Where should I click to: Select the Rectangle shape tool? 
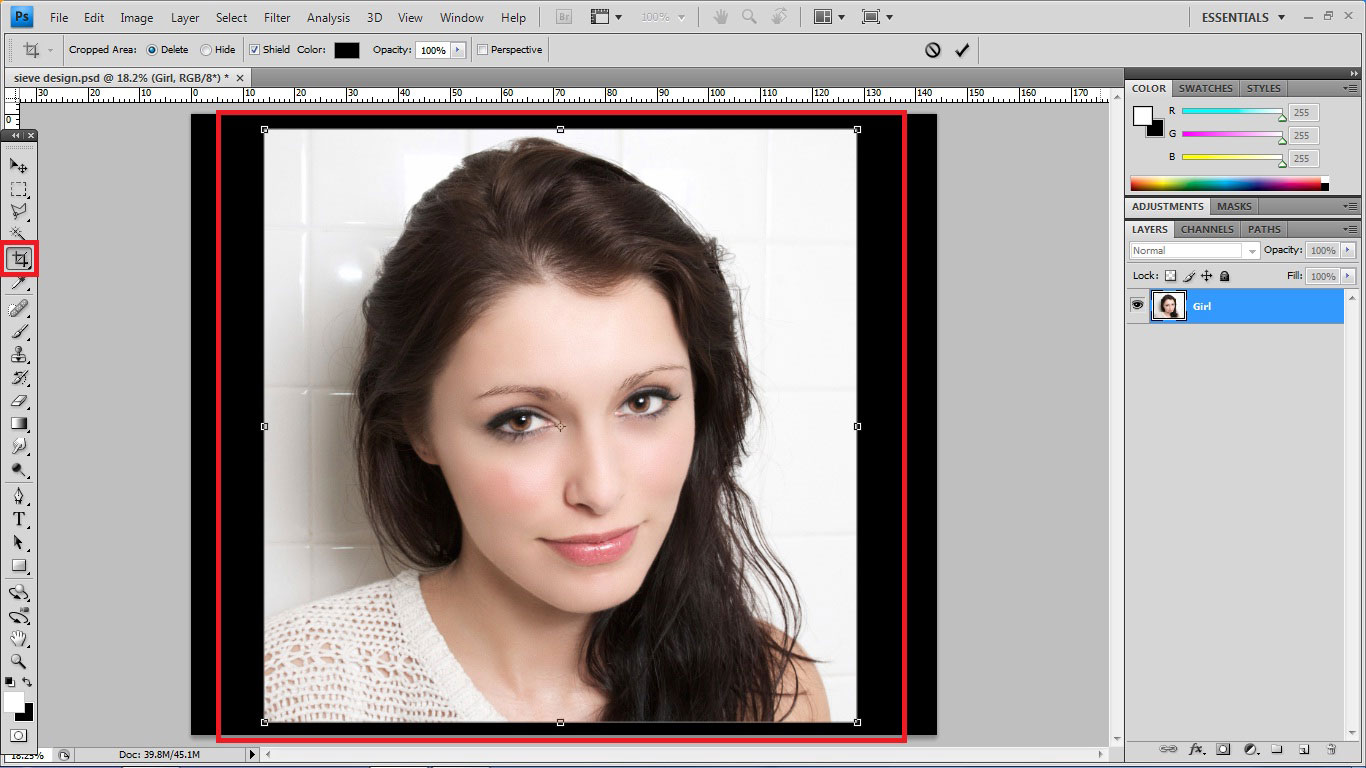pyautogui.click(x=19, y=565)
